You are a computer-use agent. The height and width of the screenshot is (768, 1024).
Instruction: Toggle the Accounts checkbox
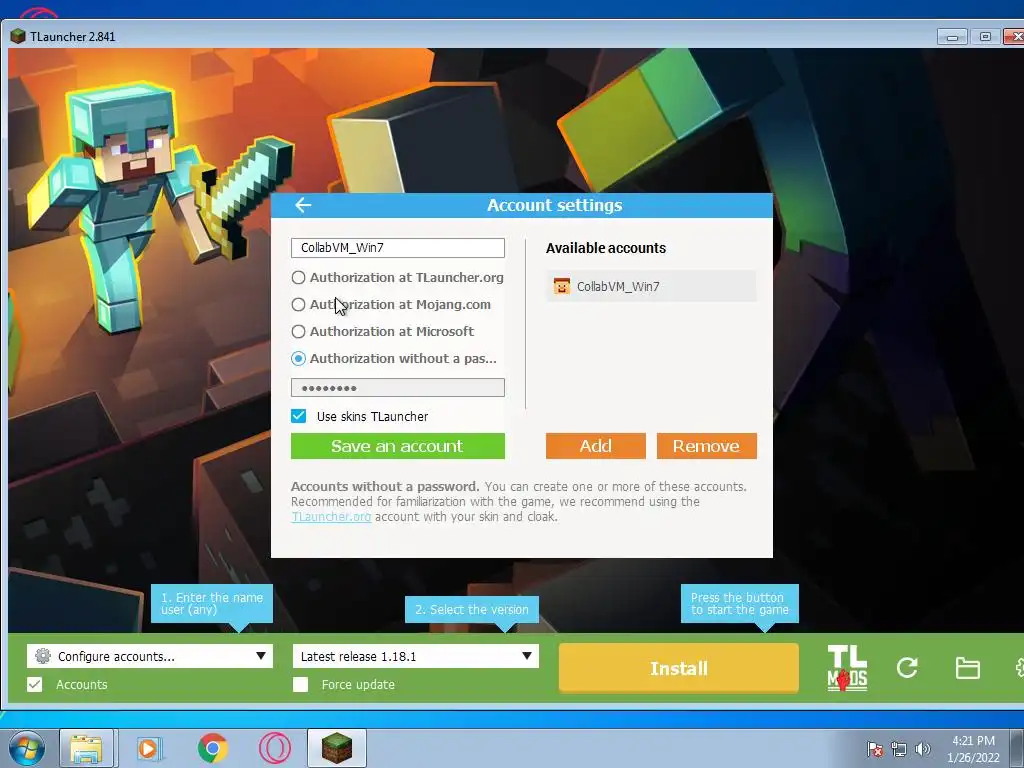35,684
